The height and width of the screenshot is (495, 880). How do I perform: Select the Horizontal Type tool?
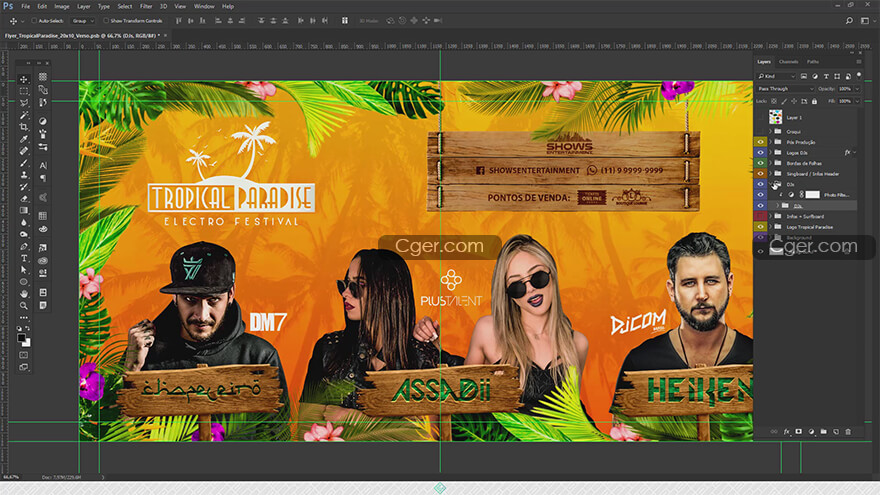pos(24,258)
